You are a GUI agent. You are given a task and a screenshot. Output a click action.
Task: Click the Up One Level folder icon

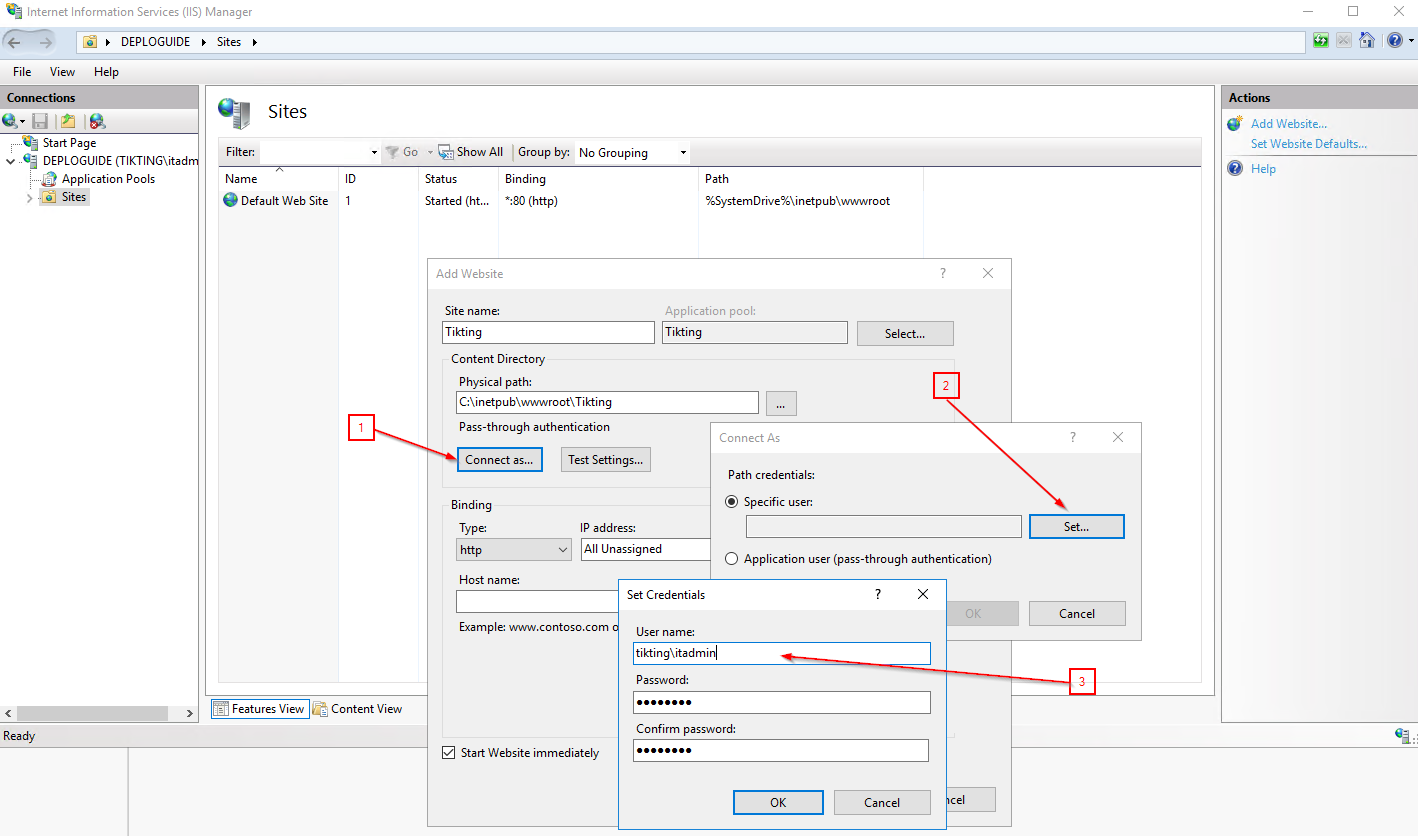pyautogui.click(x=68, y=121)
